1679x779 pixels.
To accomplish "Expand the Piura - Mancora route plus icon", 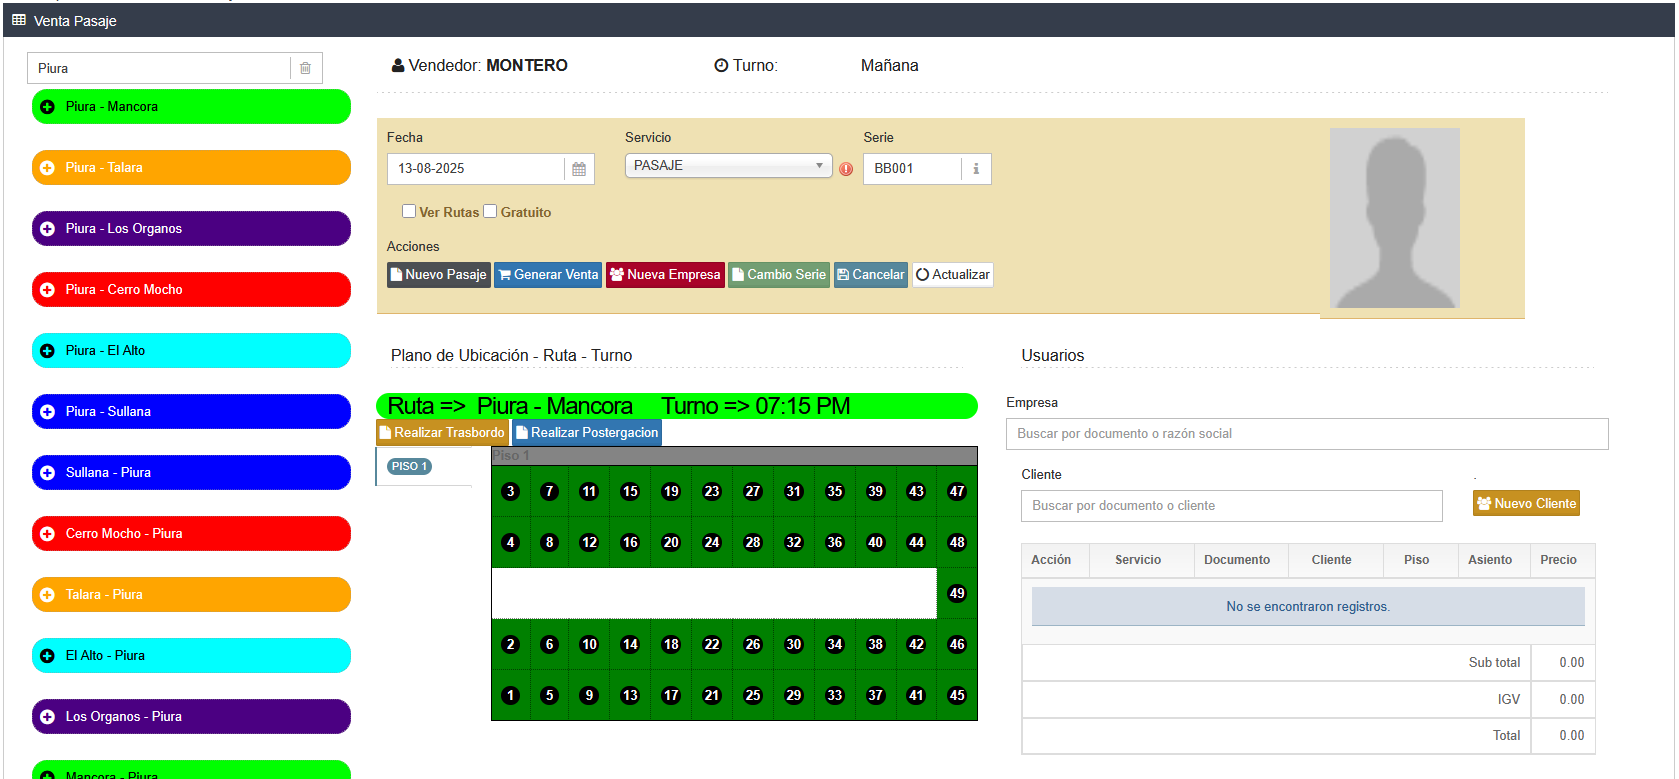I will [47, 107].
